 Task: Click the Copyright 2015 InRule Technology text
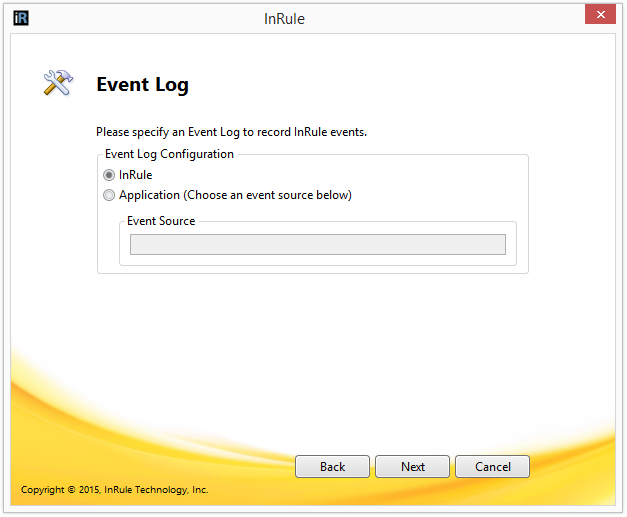coord(114,490)
